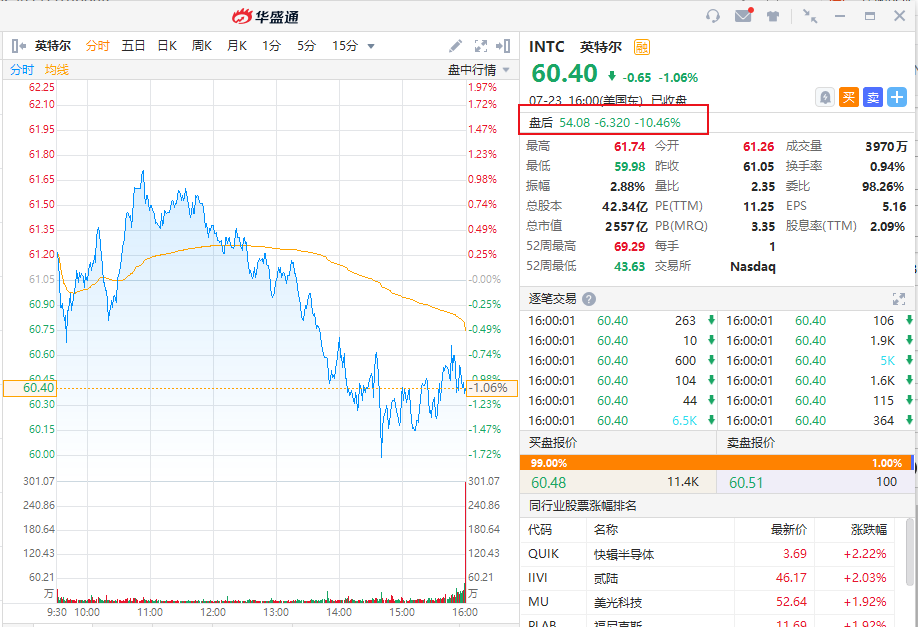
Task: Select the 5分 interval tab
Action: click(x=306, y=46)
